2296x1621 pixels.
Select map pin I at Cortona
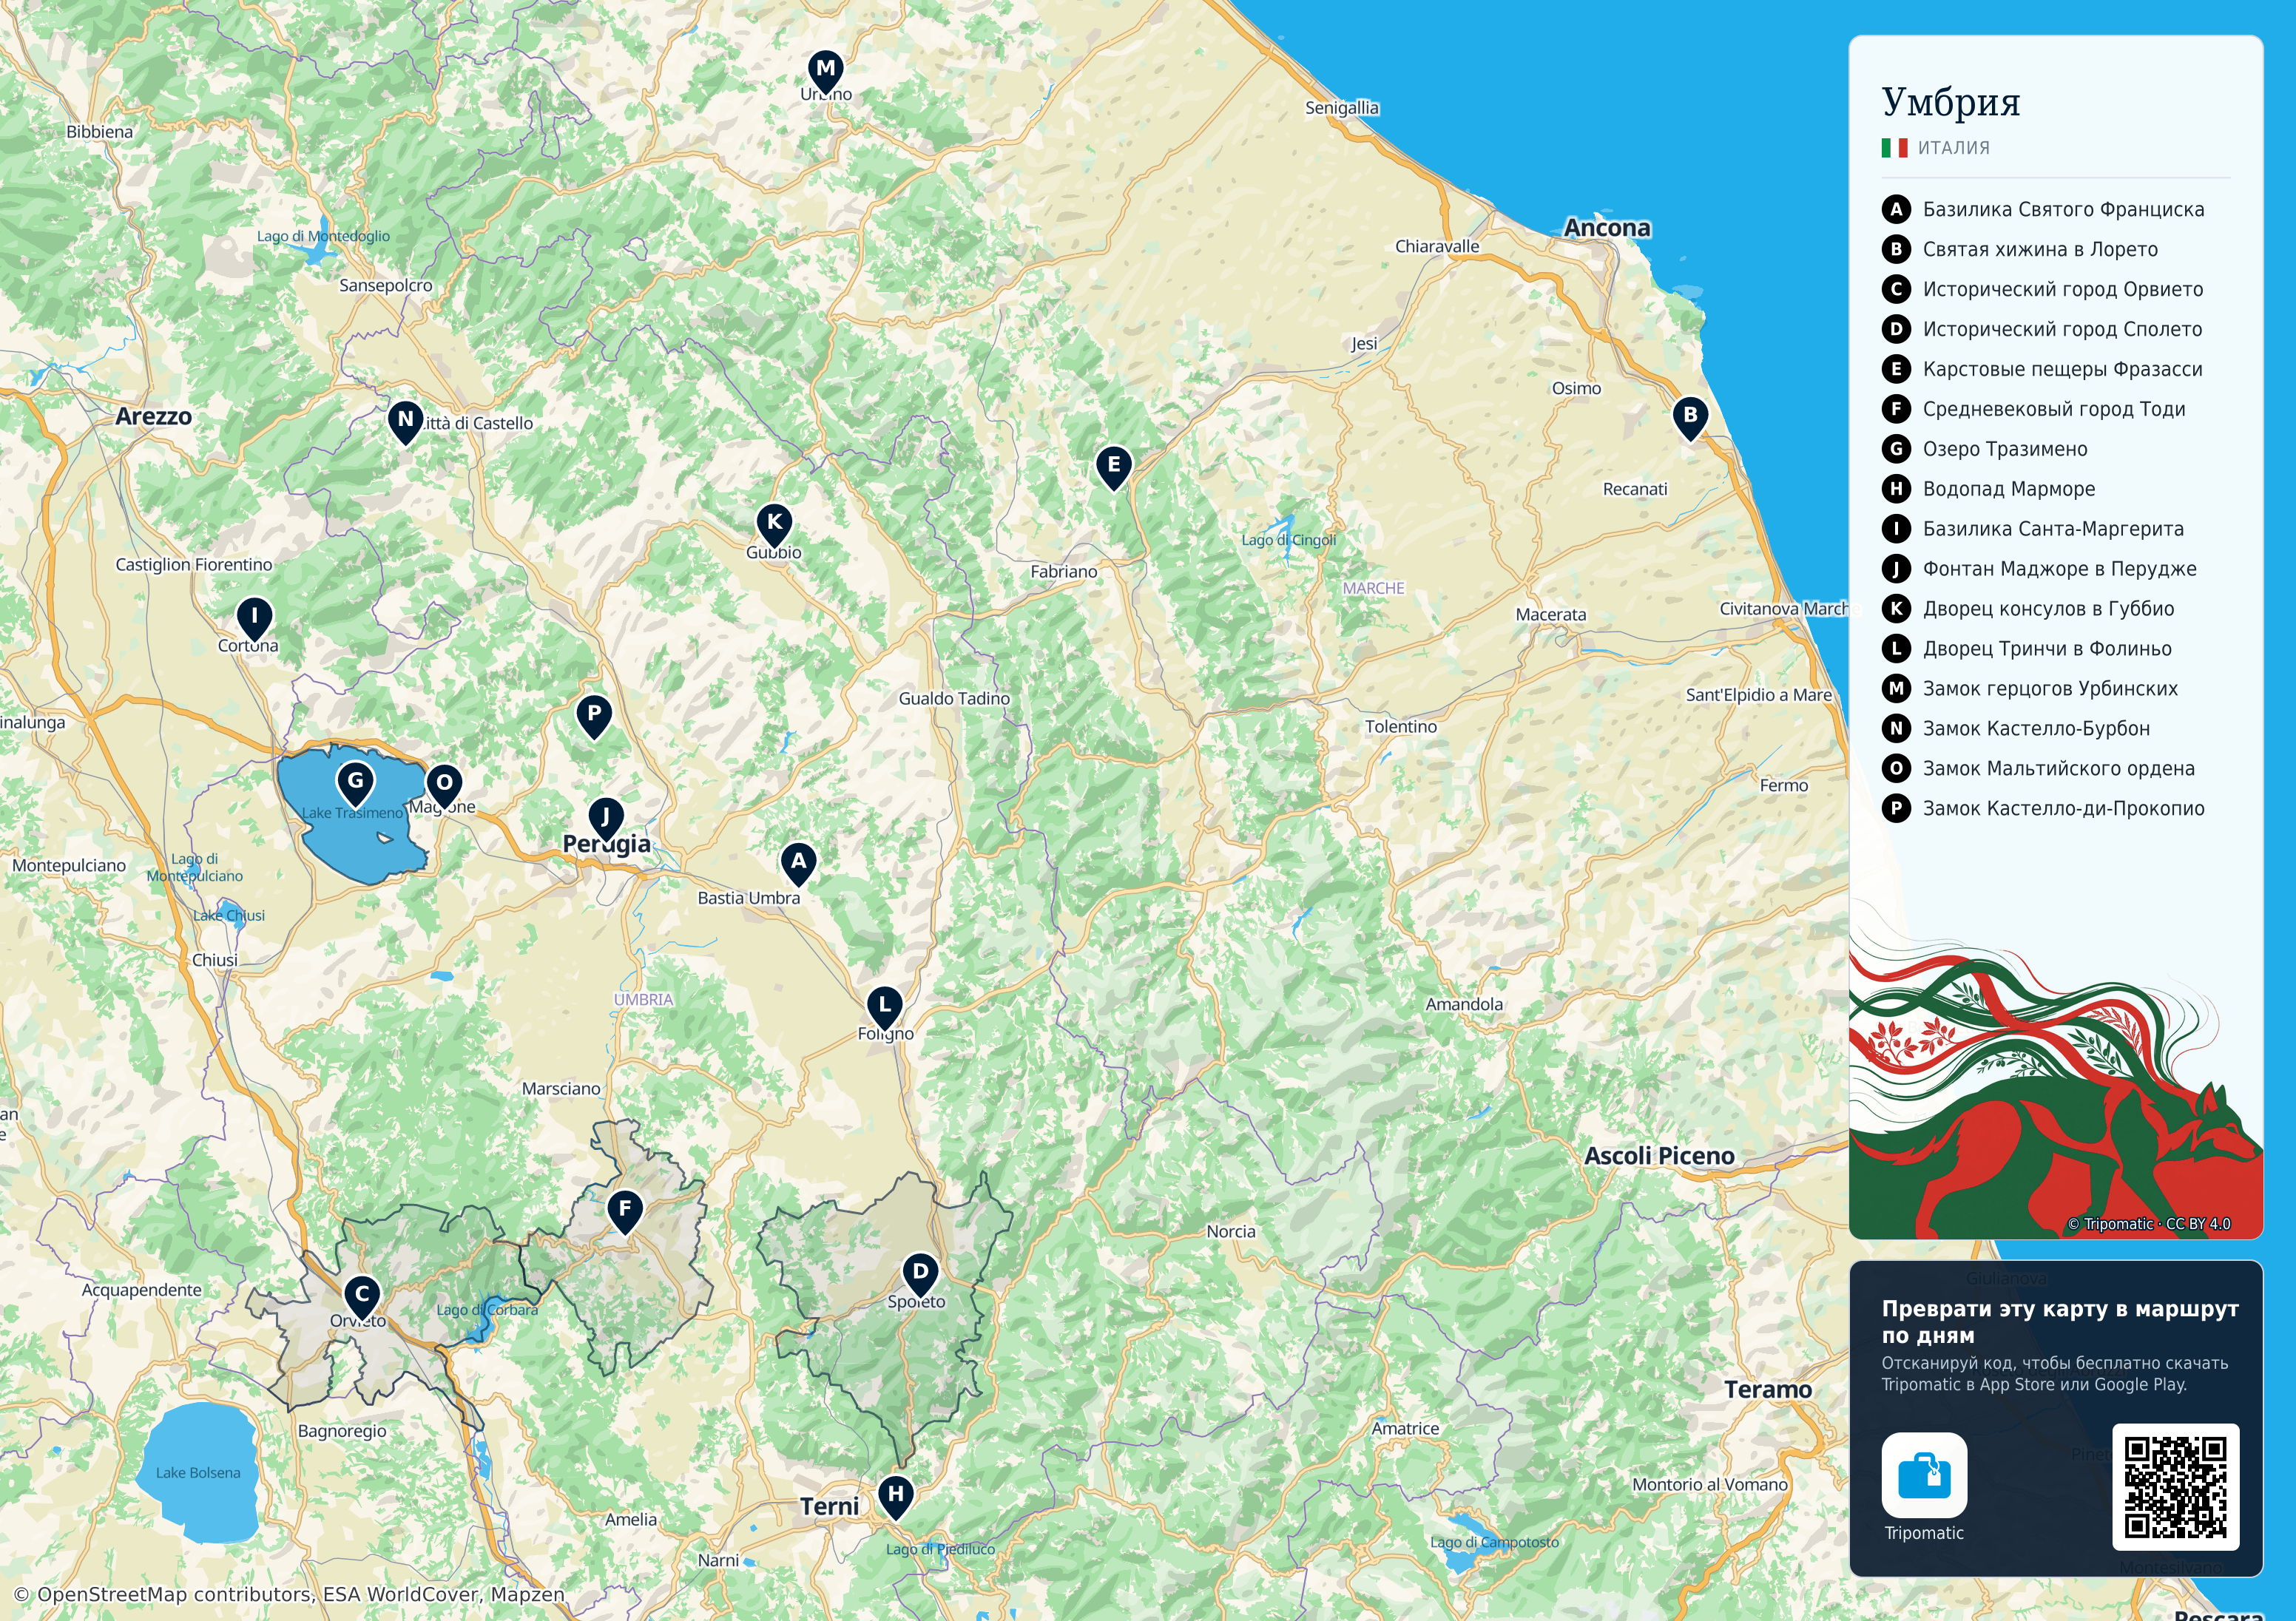[254, 619]
